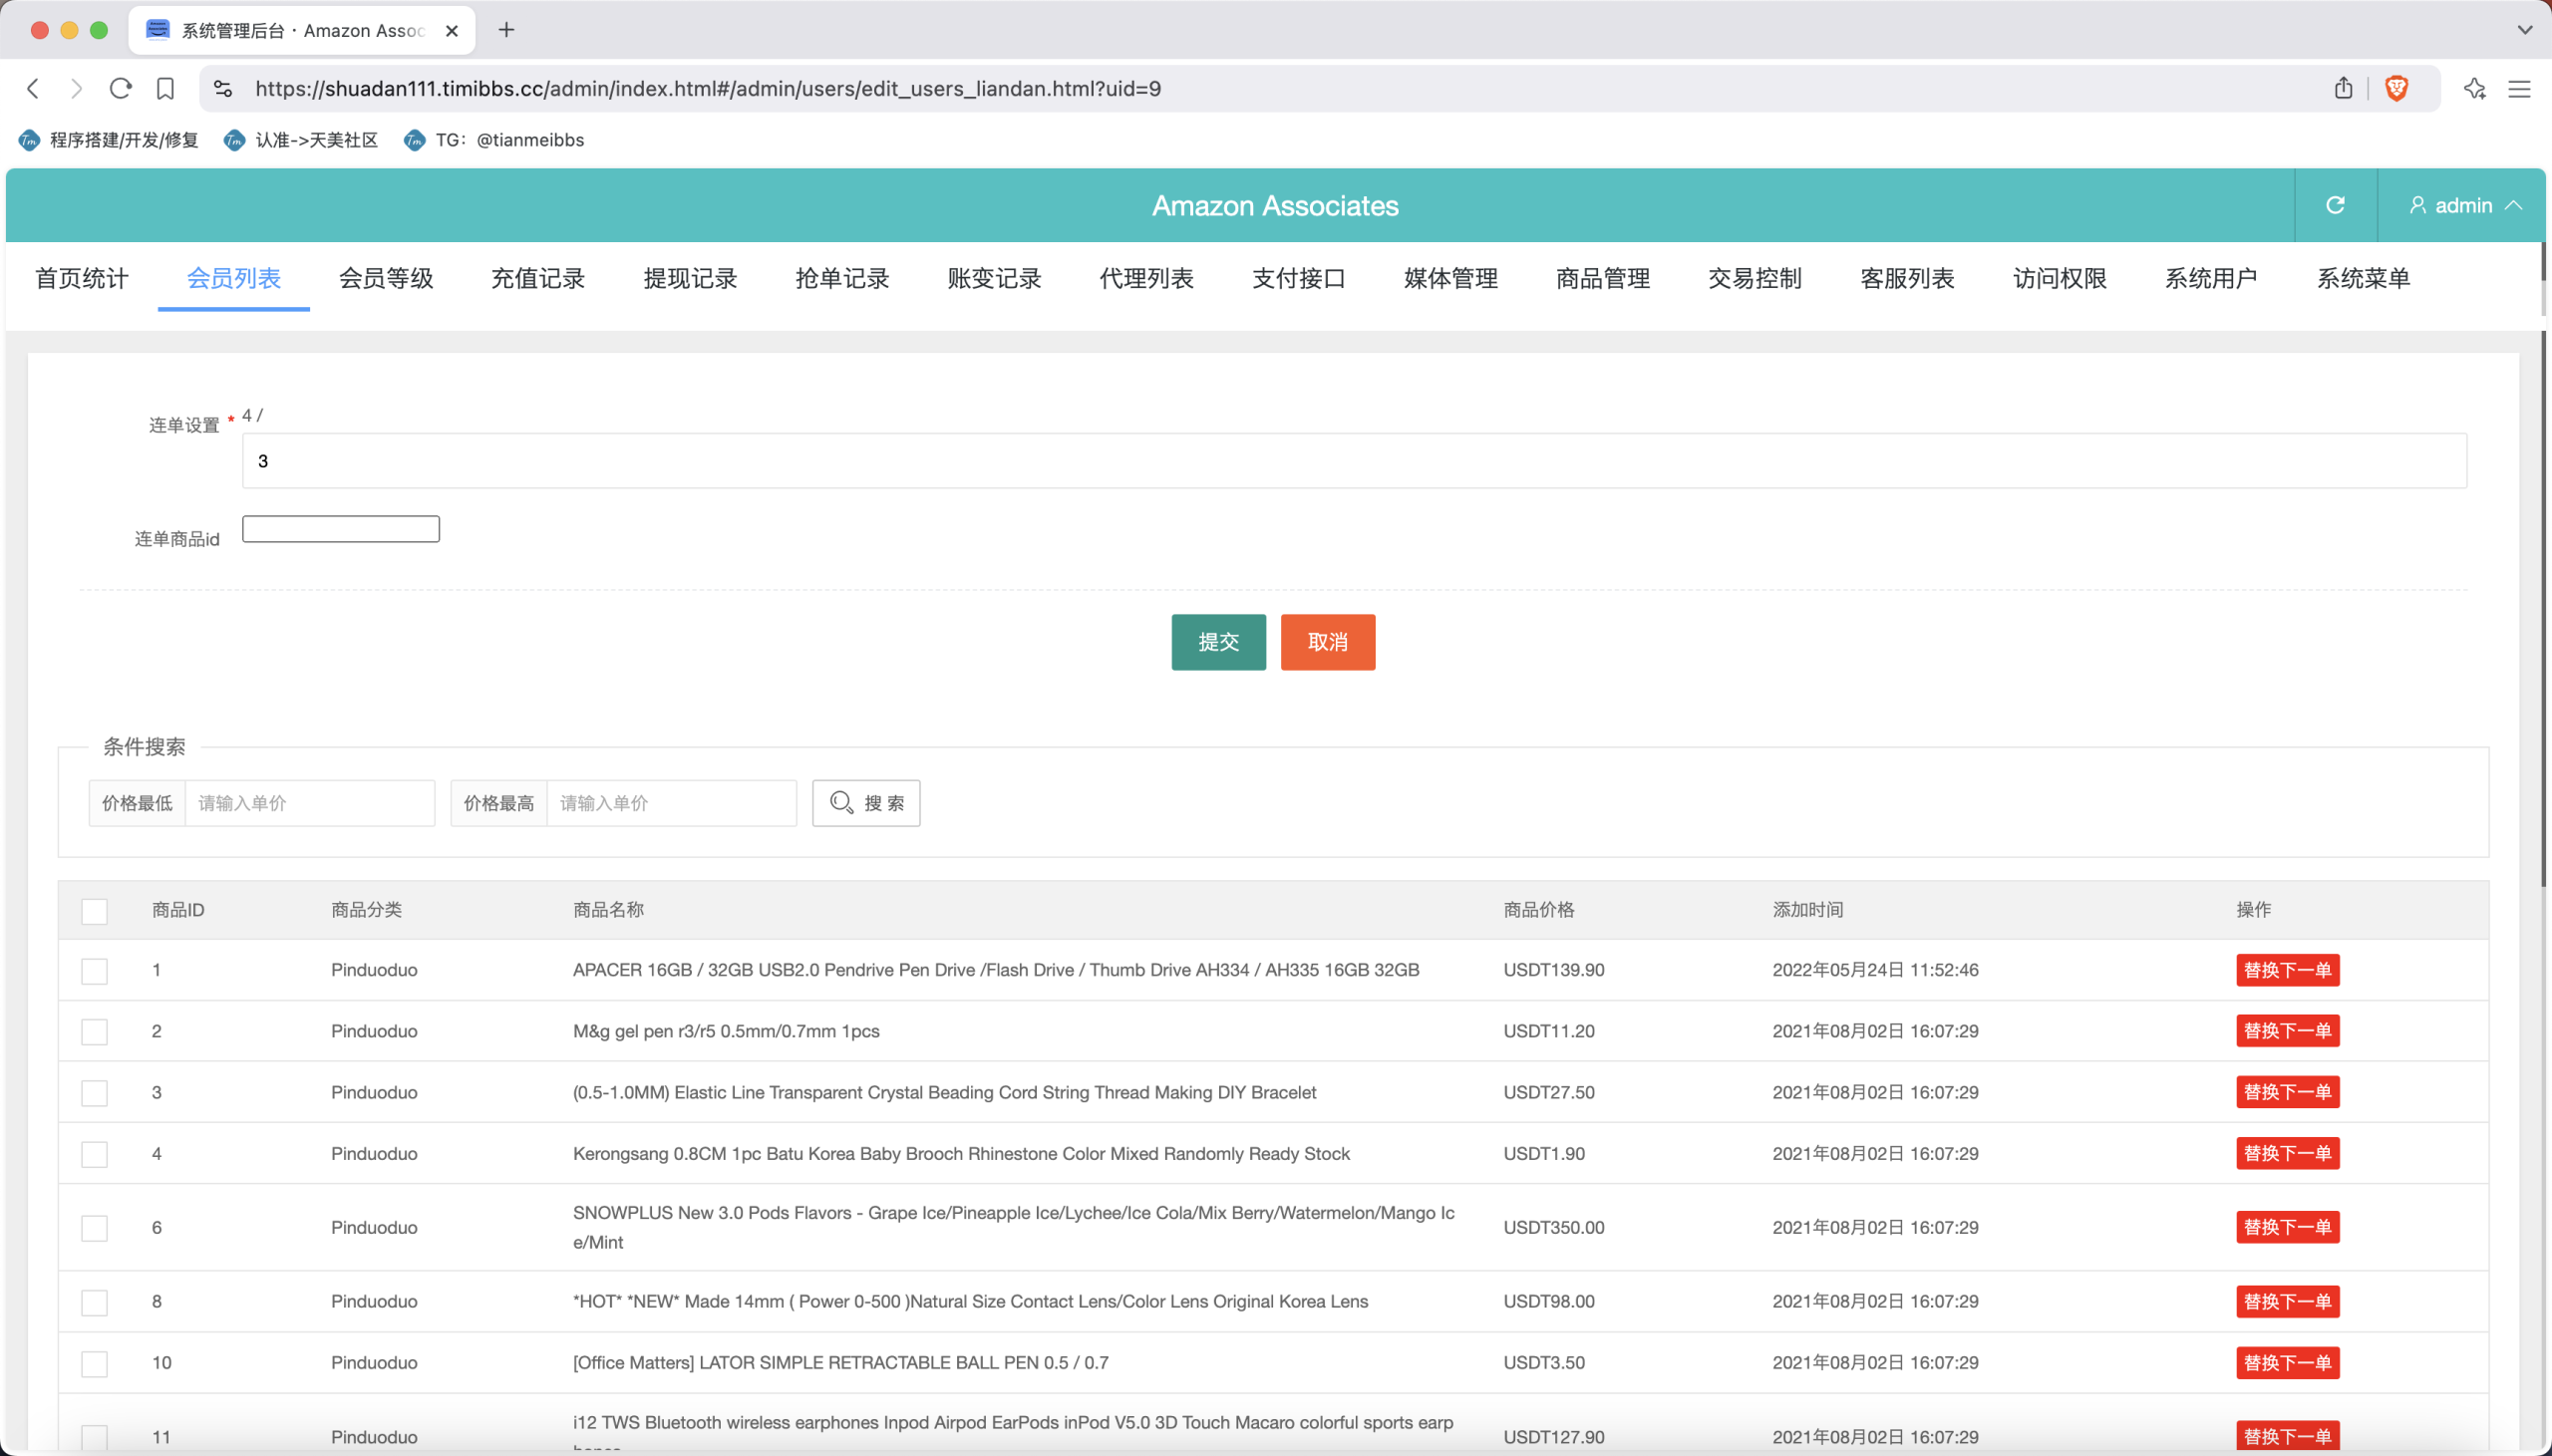Open the 会员等级 tab

tap(386, 278)
